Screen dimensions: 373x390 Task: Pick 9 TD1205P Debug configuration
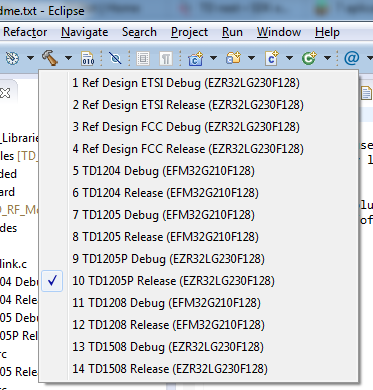click(199, 259)
